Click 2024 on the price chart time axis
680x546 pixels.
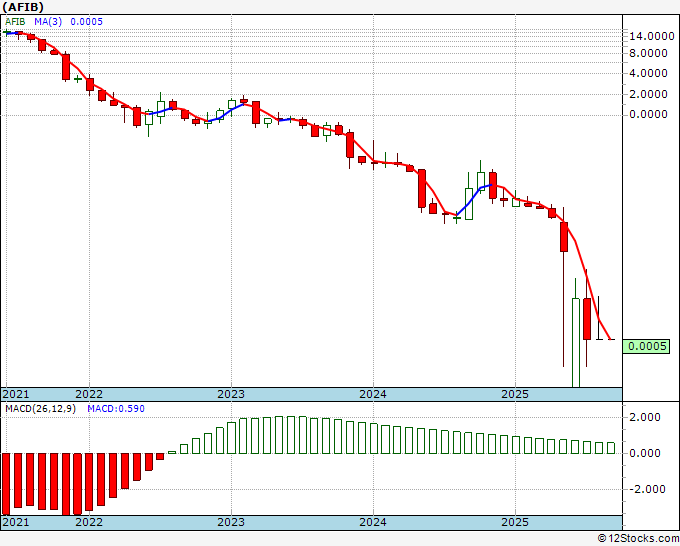pyautogui.click(x=373, y=394)
